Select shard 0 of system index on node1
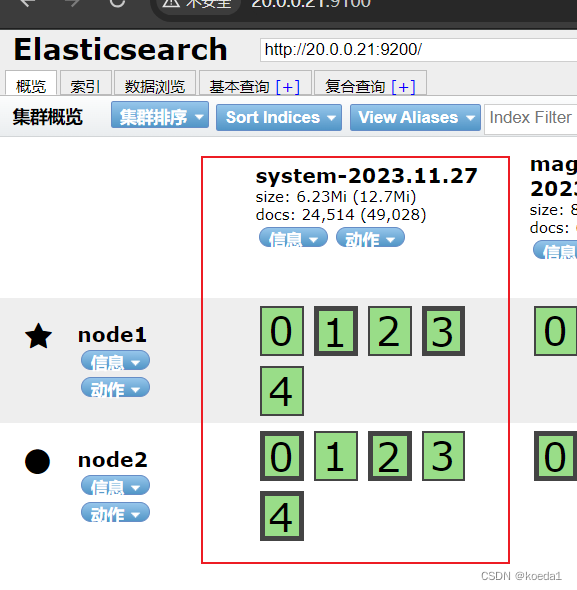This screenshot has width=577, height=590. (x=282, y=331)
